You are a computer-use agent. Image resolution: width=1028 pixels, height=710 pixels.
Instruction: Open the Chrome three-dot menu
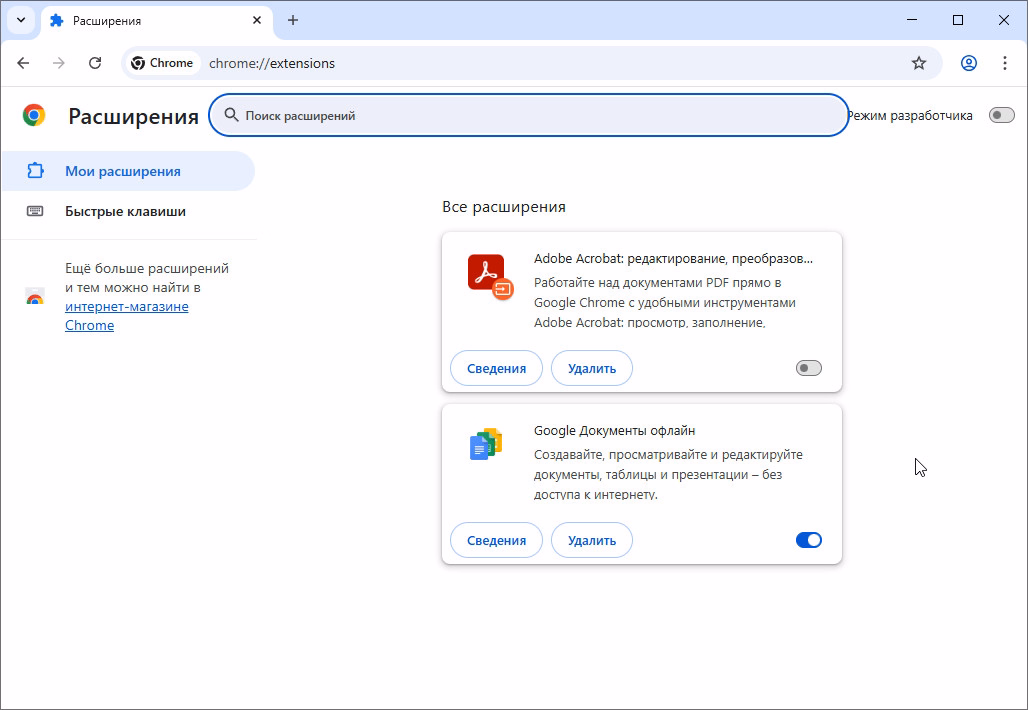1005,63
